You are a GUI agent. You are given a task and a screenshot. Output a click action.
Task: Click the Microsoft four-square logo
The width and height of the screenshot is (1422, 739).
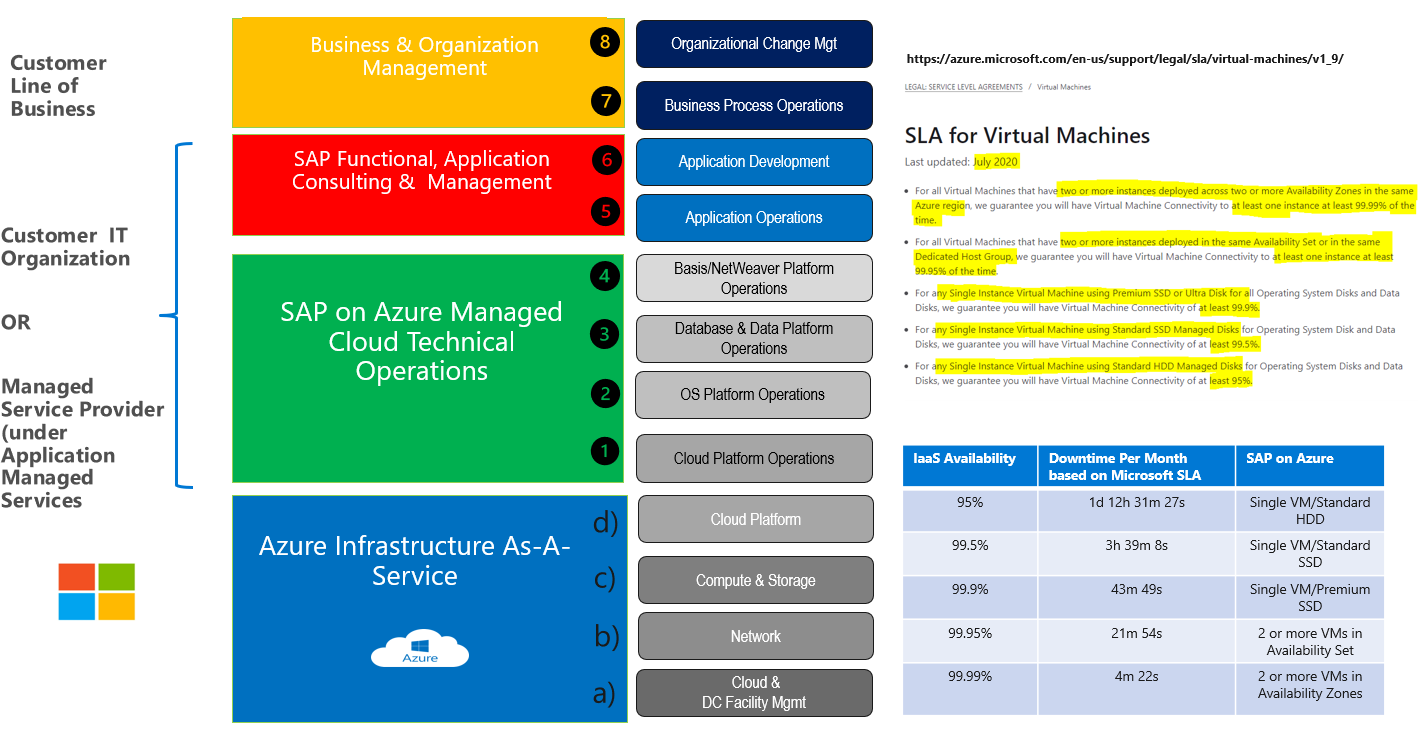coord(96,592)
